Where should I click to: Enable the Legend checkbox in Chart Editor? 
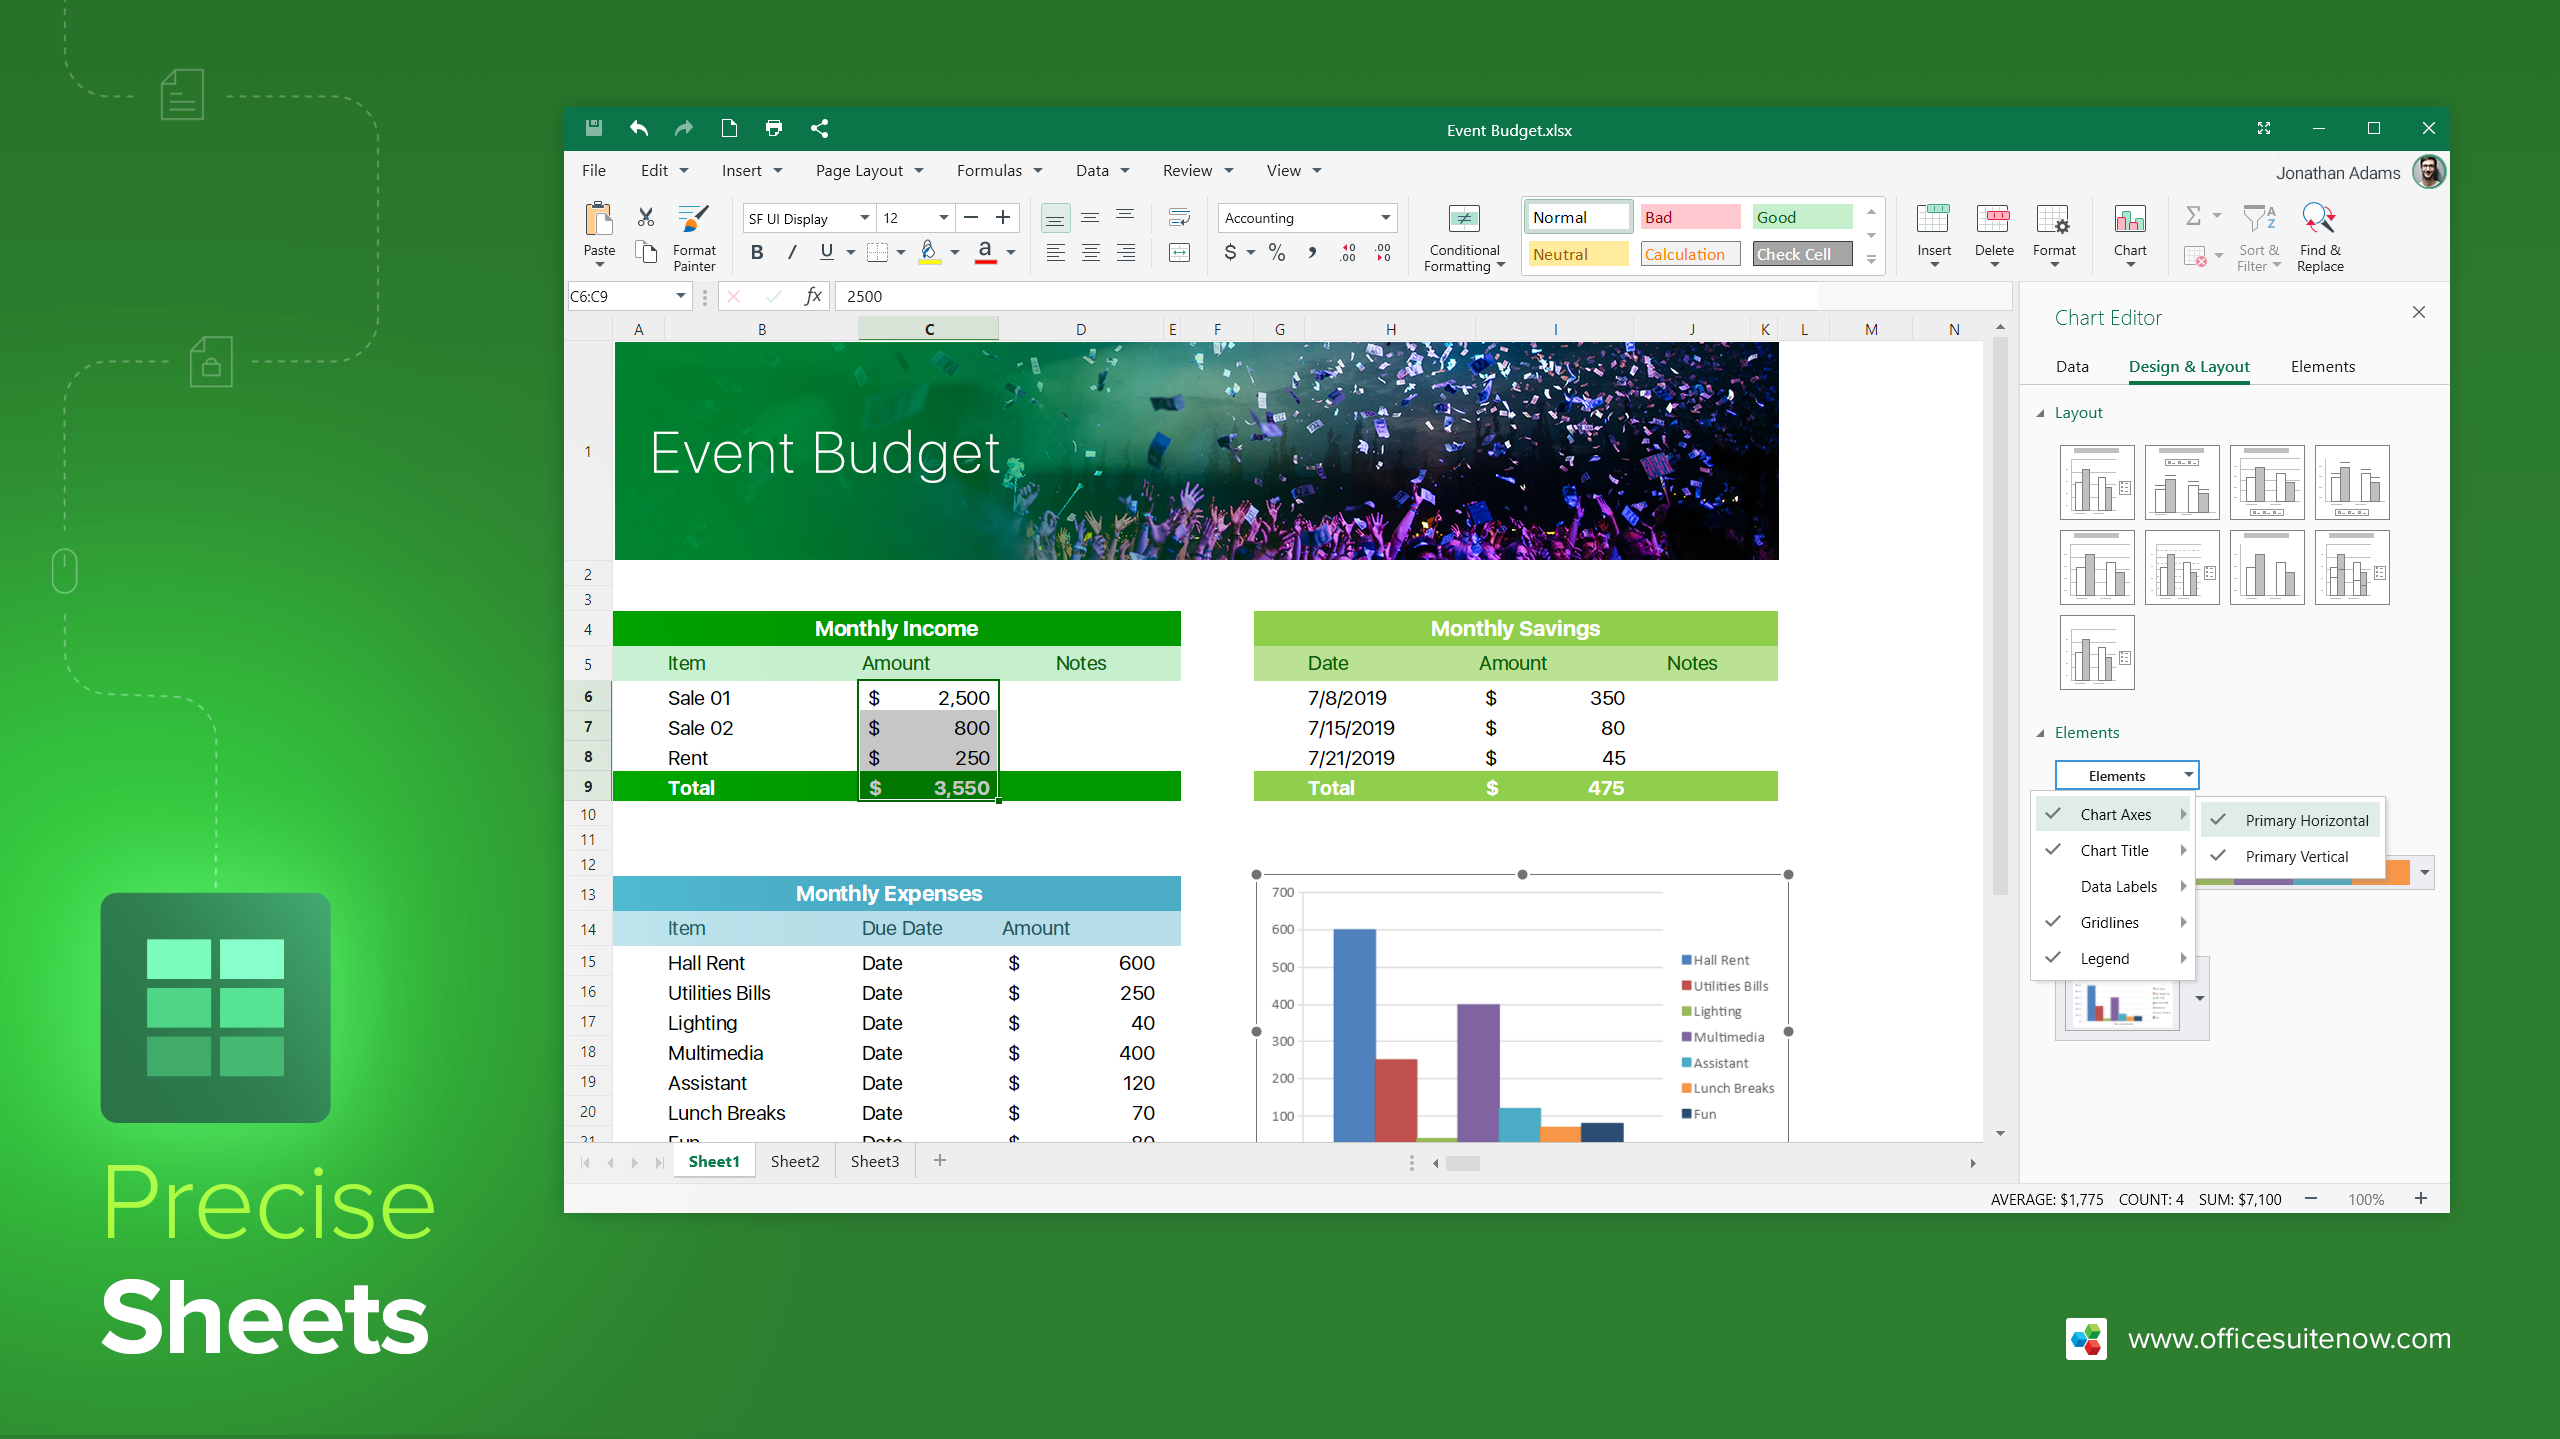[x=2054, y=957]
